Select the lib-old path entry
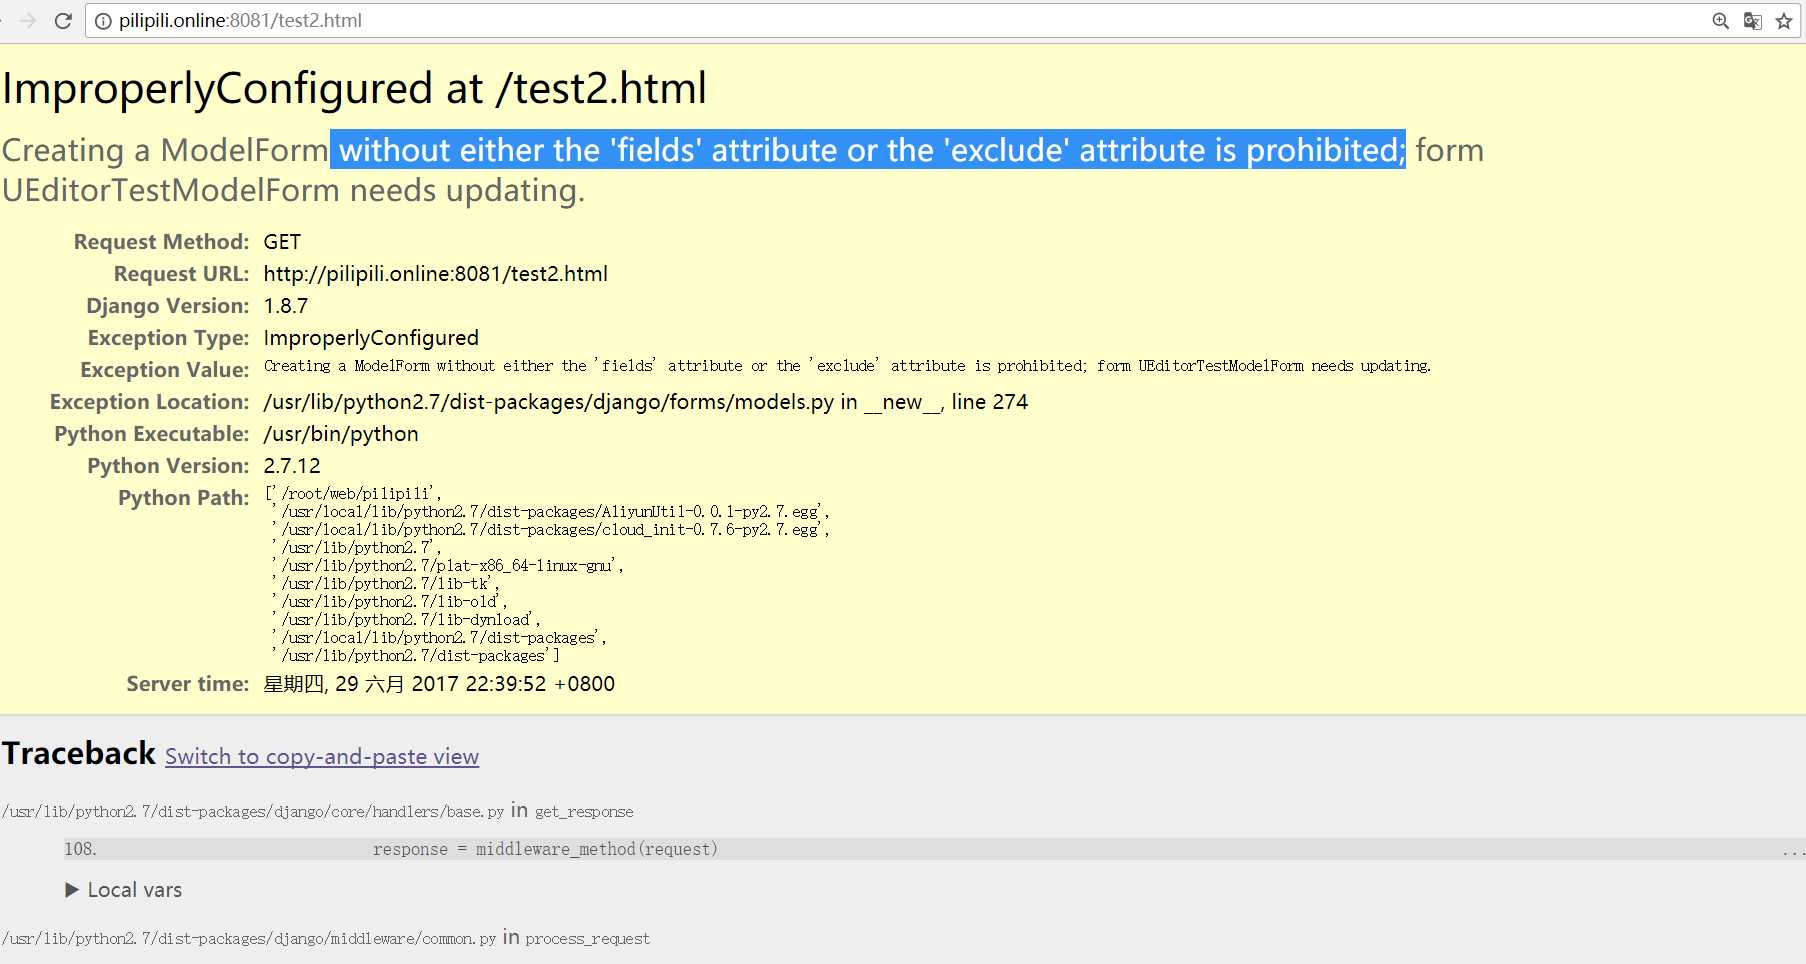Screen dimensions: 1806x964 click(x=389, y=601)
